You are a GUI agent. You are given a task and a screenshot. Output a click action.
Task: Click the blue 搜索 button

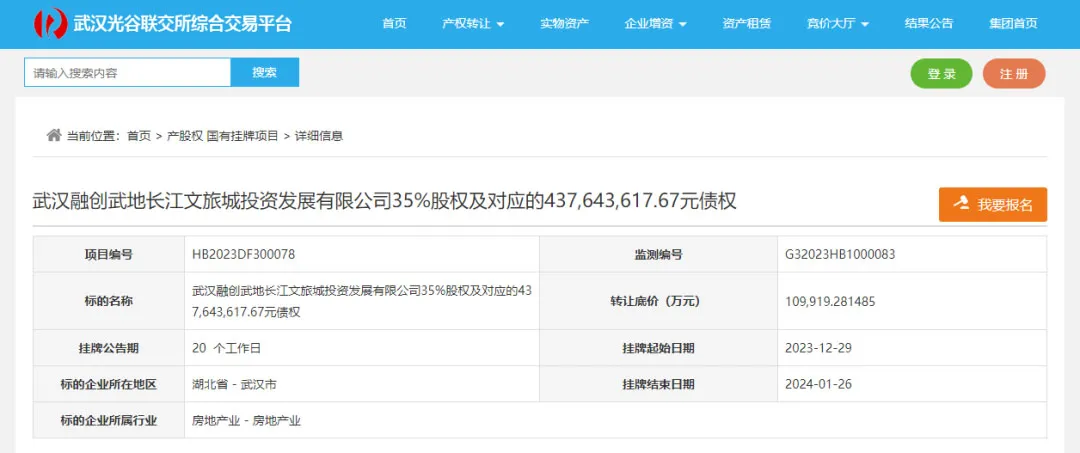[x=264, y=72]
